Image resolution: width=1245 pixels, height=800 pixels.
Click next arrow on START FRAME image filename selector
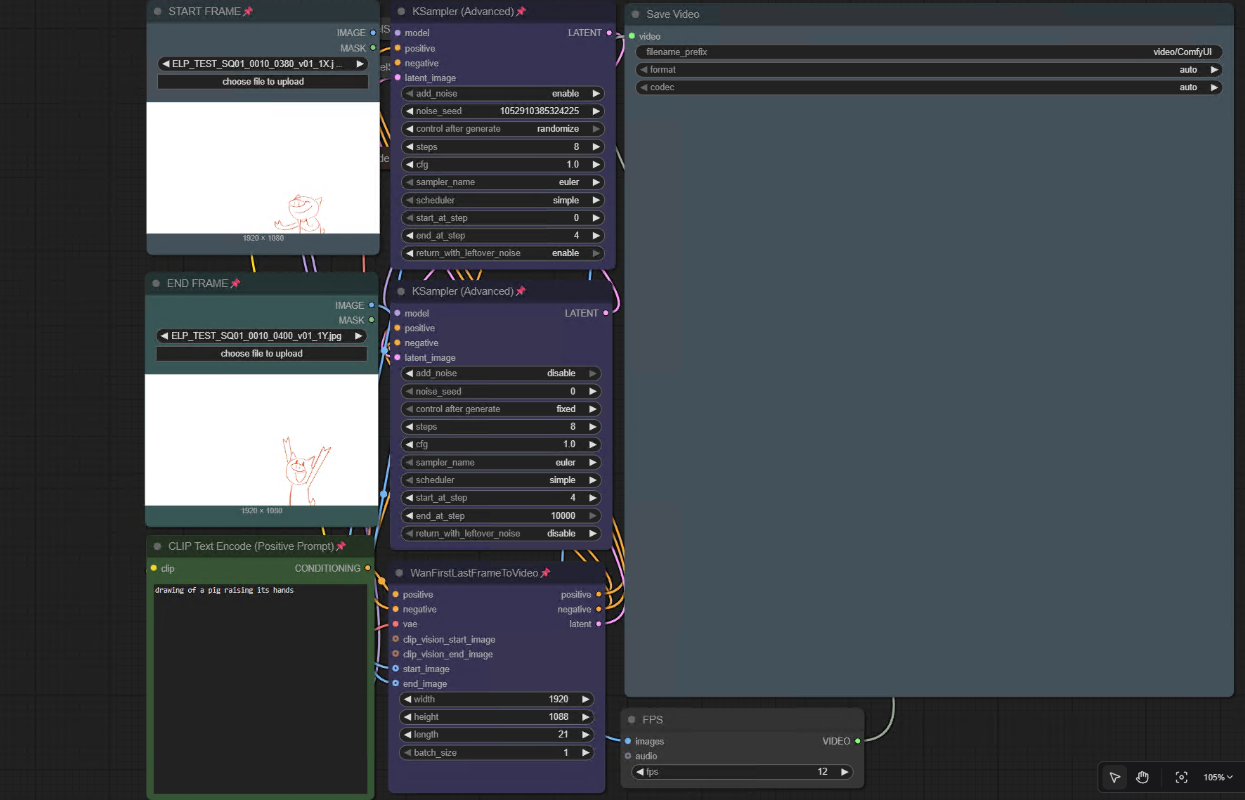360,64
